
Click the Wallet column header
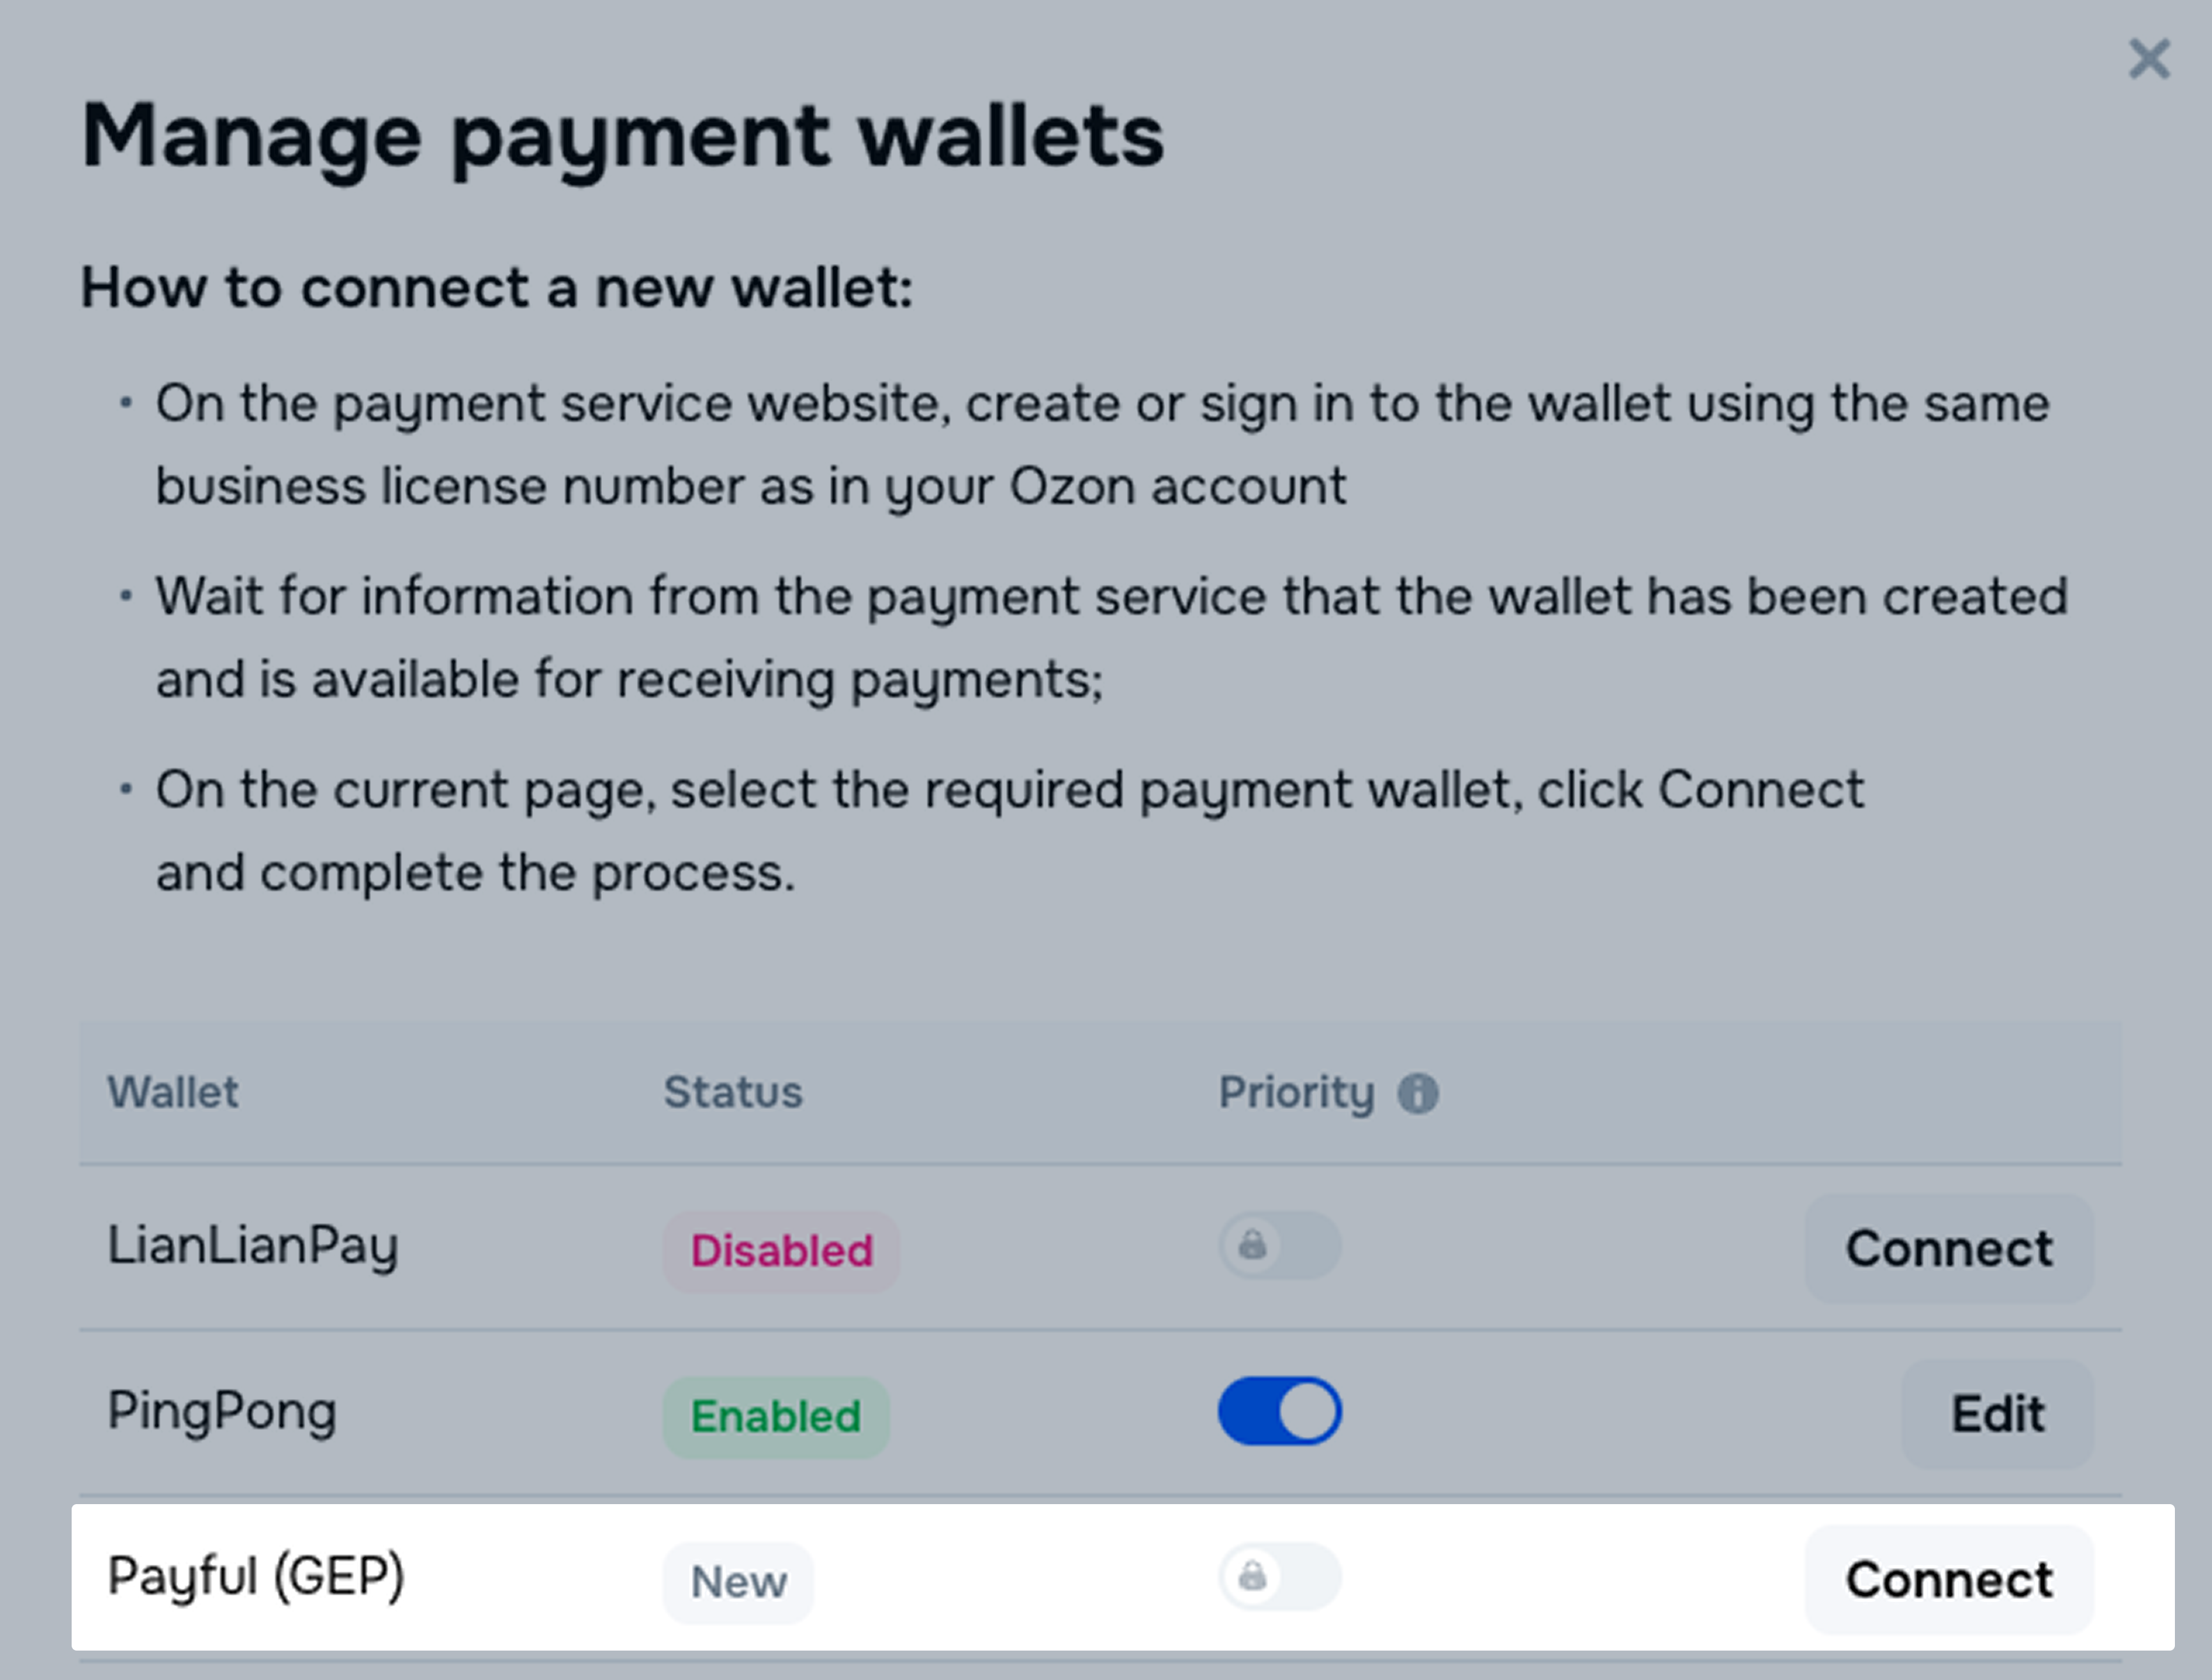(x=173, y=1092)
